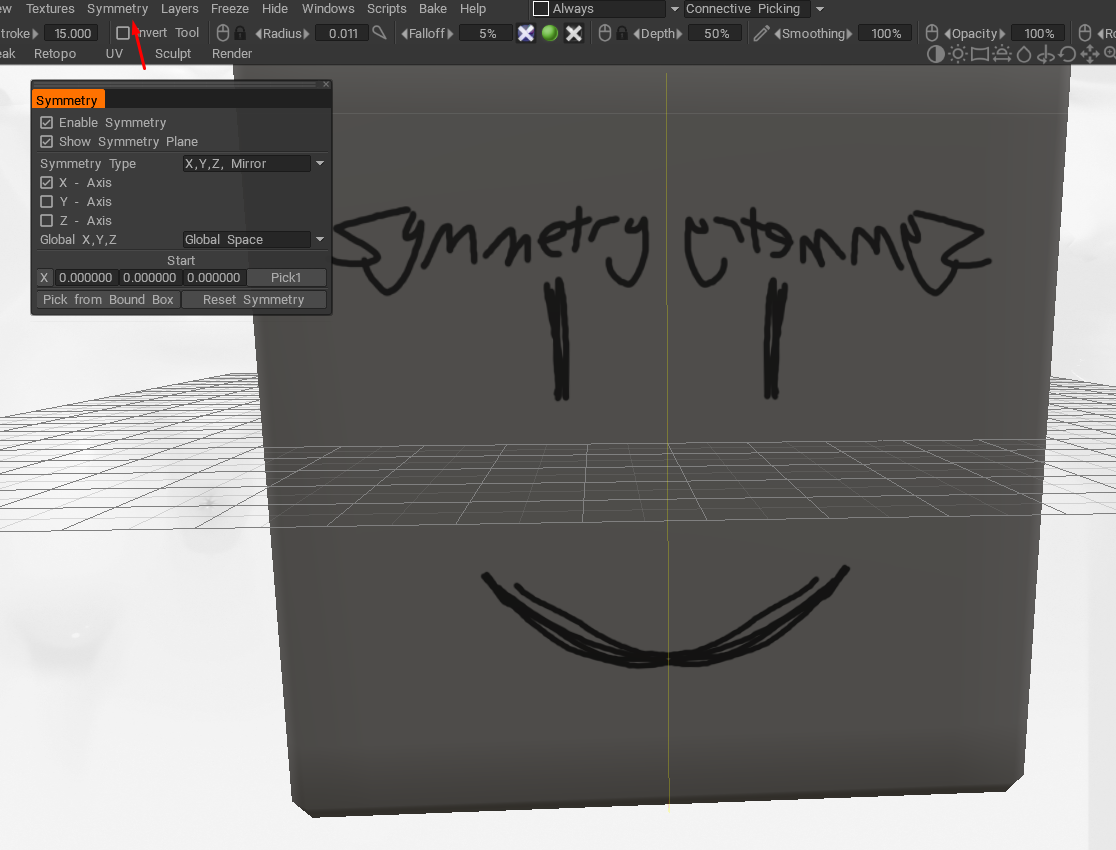
Task: Switch to the Sculpt room tab
Action: pos(173,53)
